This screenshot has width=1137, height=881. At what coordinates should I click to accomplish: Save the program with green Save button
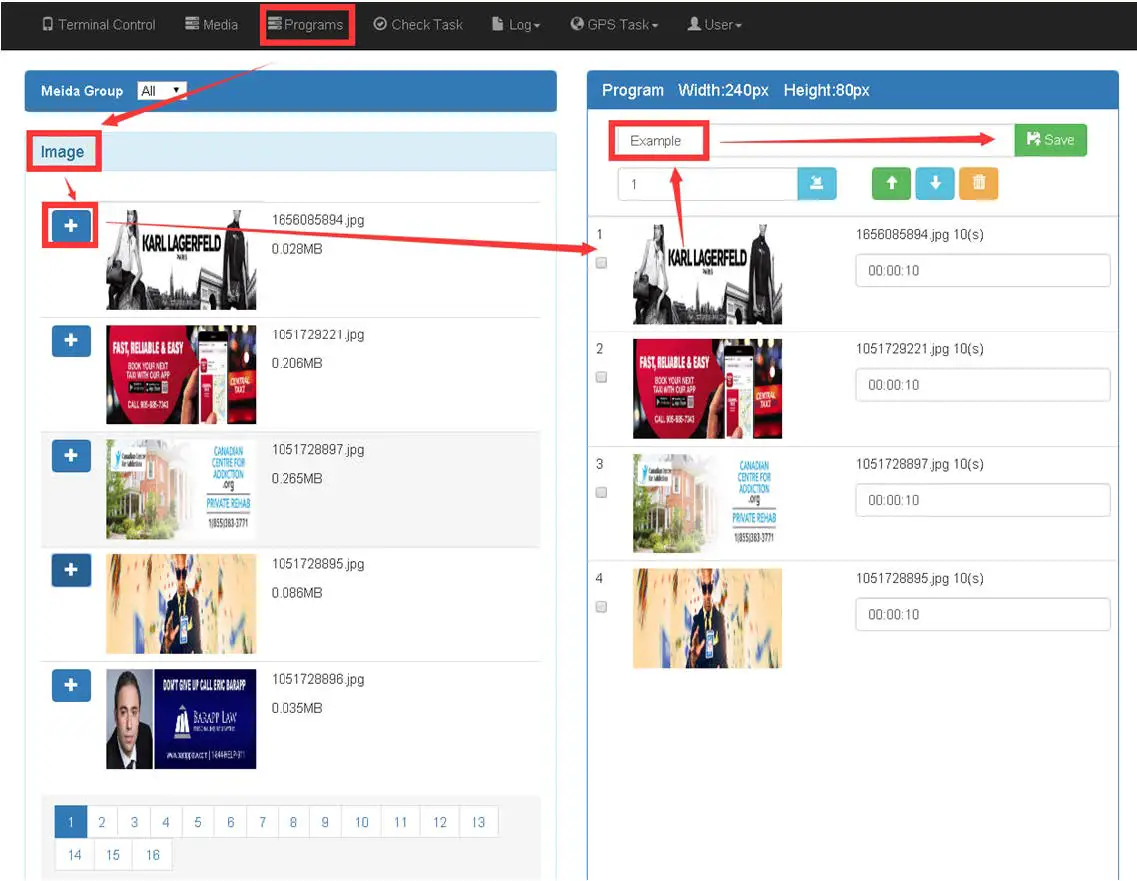click(1050, 140)
